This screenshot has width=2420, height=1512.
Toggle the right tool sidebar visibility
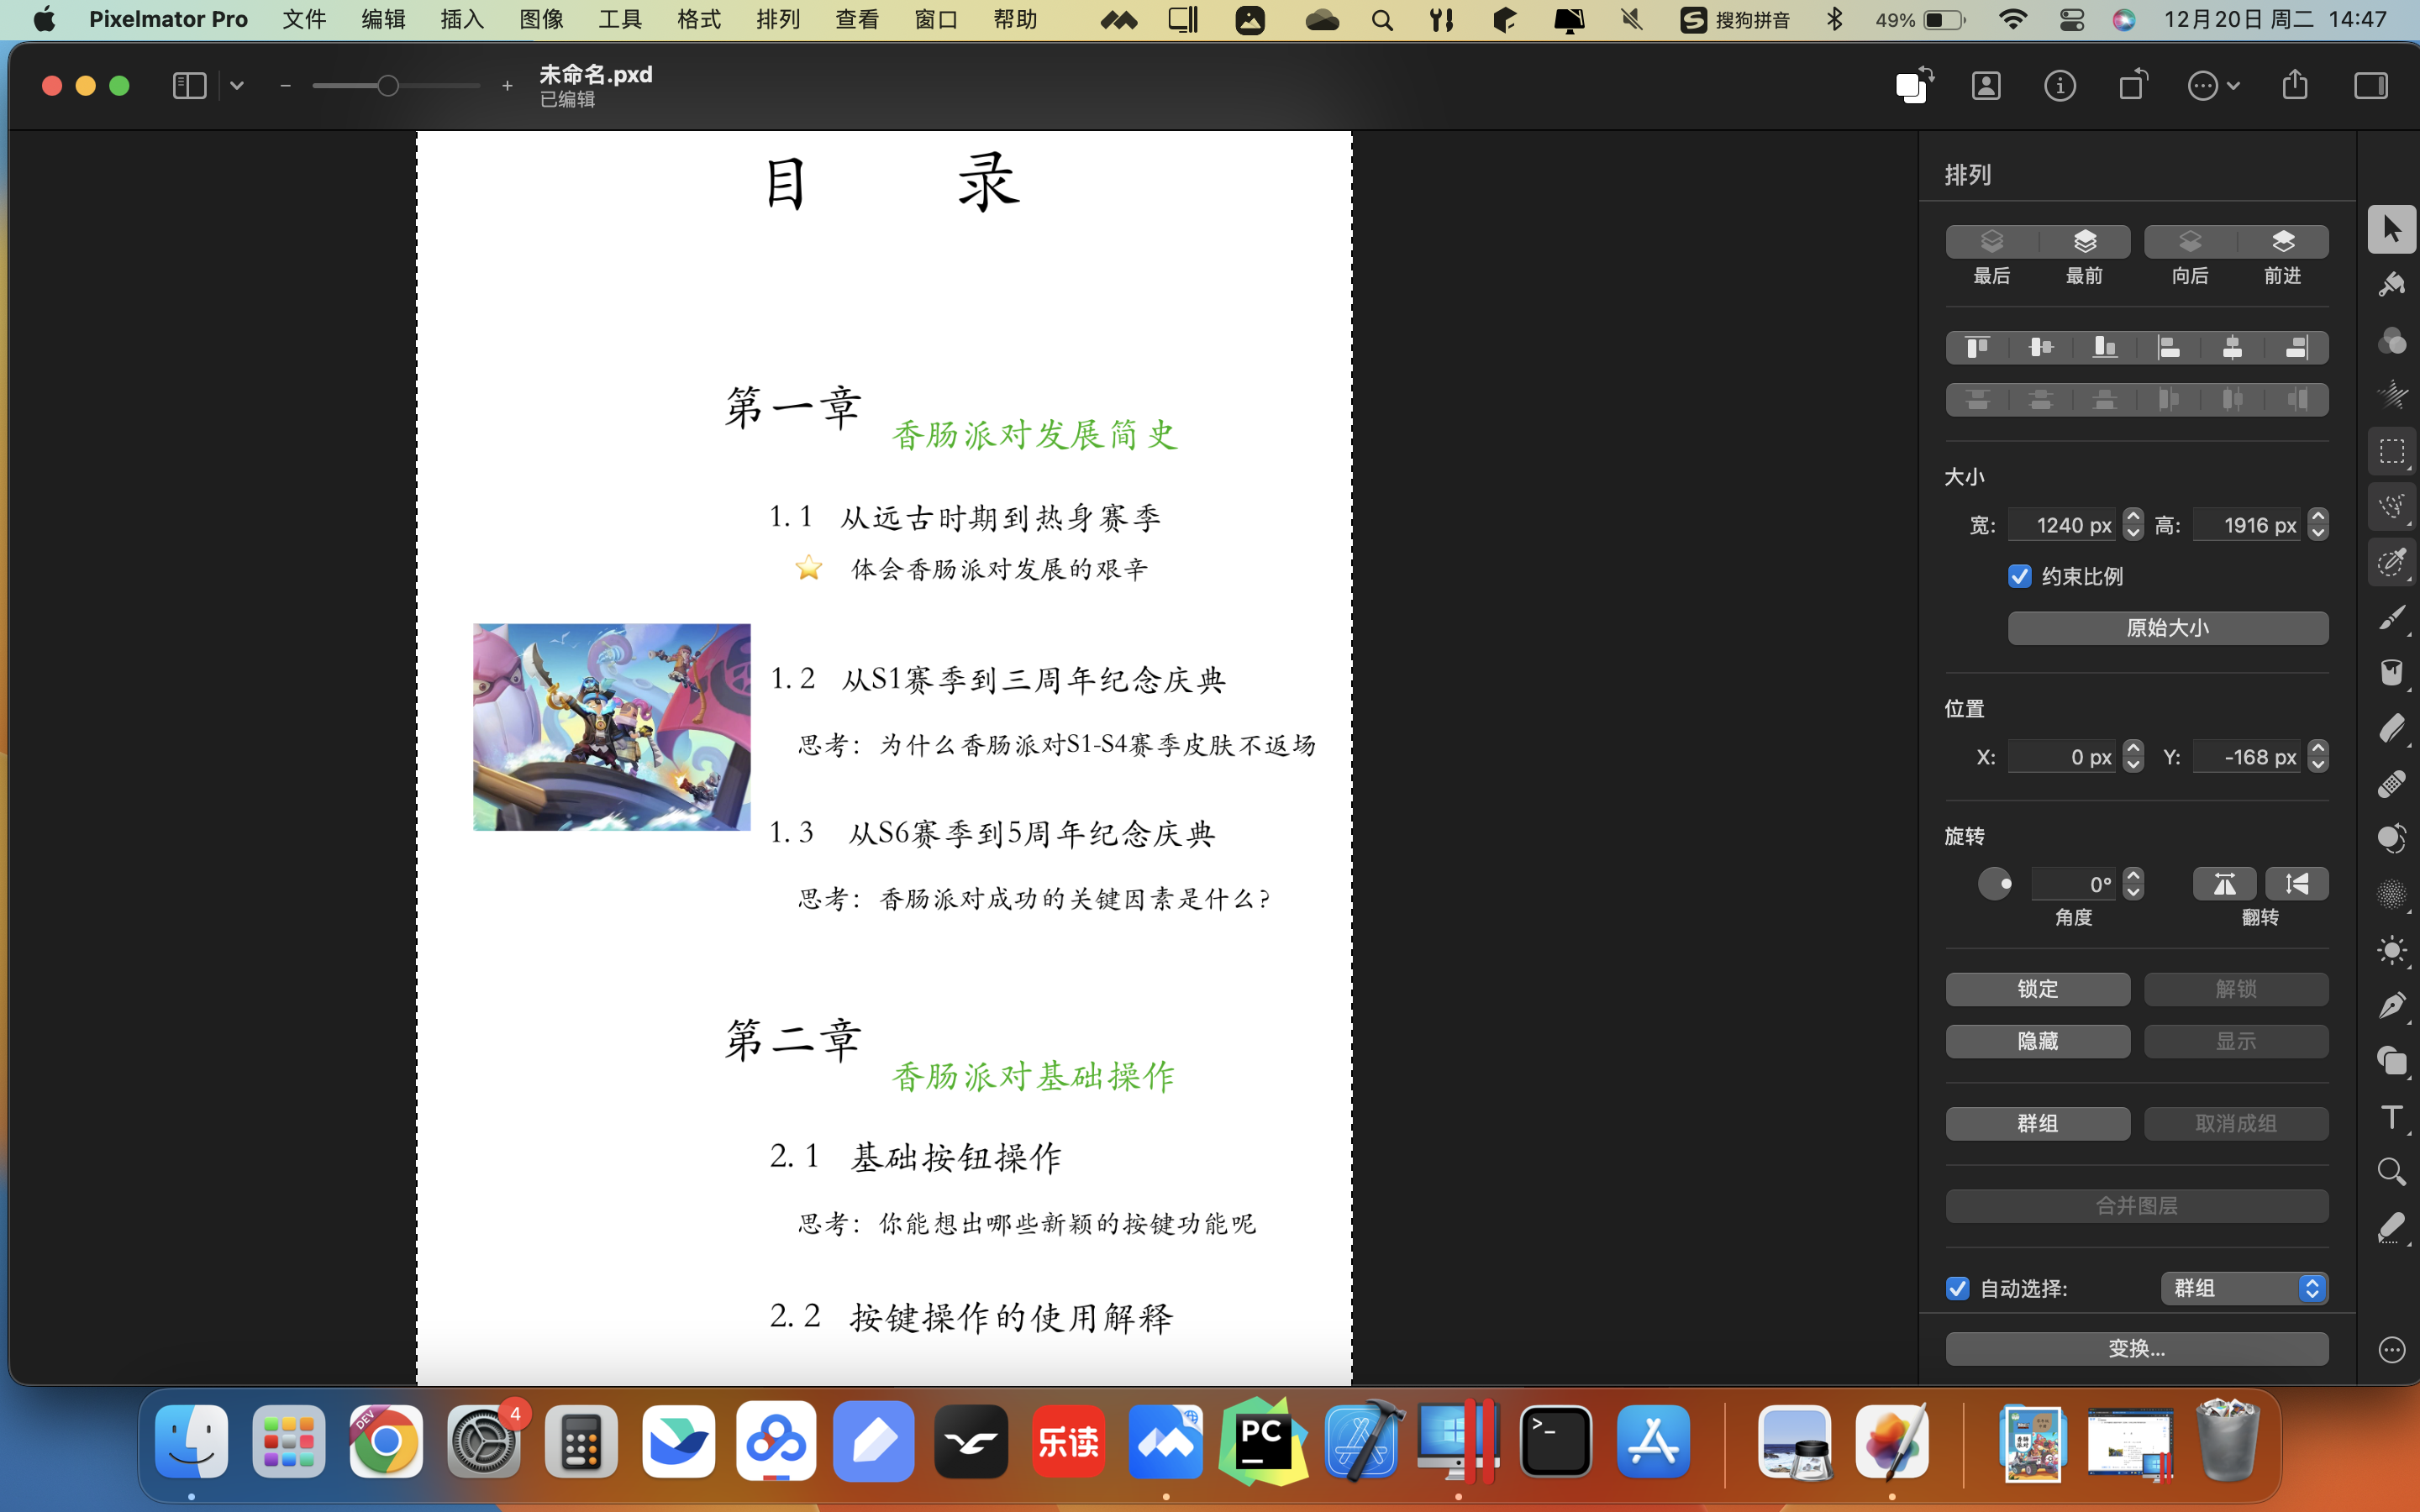tap(2370, 86)
